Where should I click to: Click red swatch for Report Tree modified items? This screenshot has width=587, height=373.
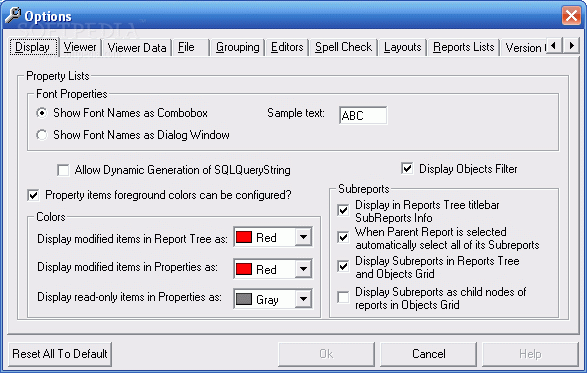[x=244, y=237]
